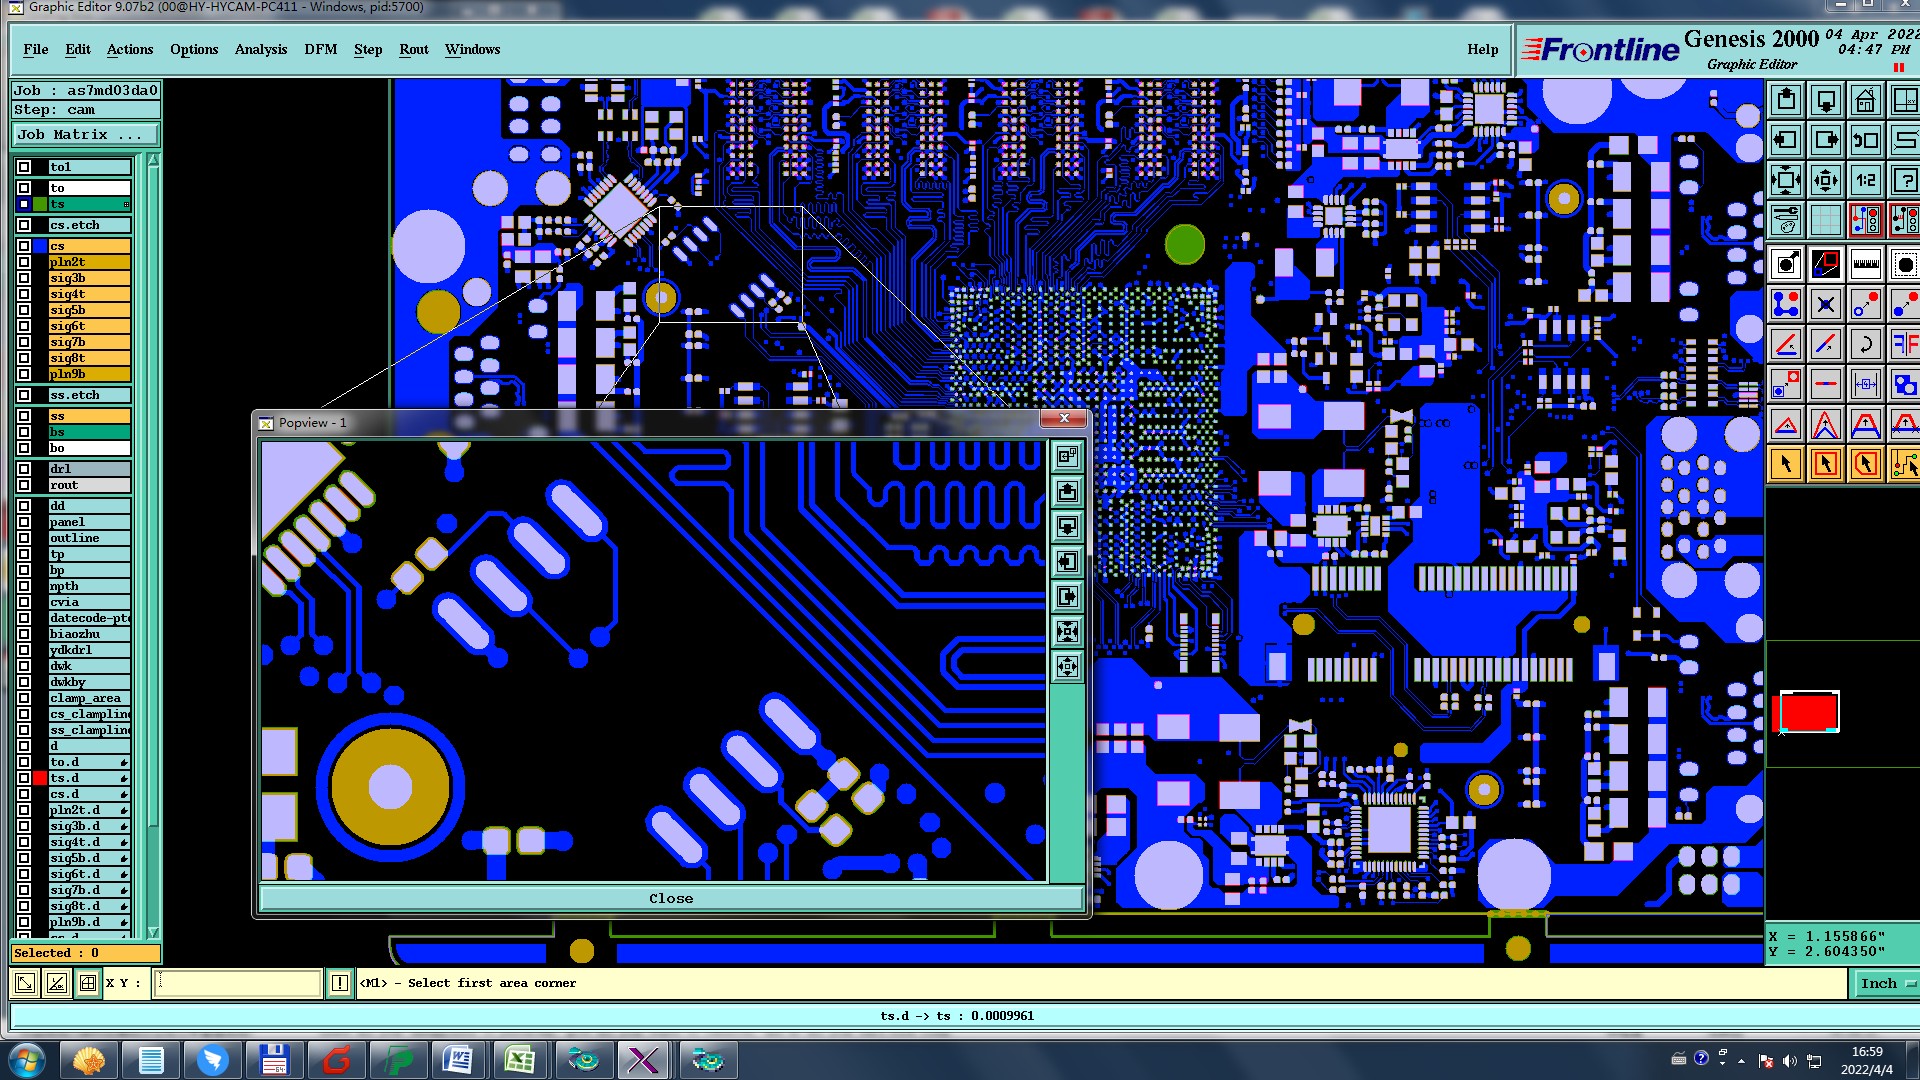Toggle the drl layer display checkbox
Screen dimensions: 1920x1080
[24, 469]
